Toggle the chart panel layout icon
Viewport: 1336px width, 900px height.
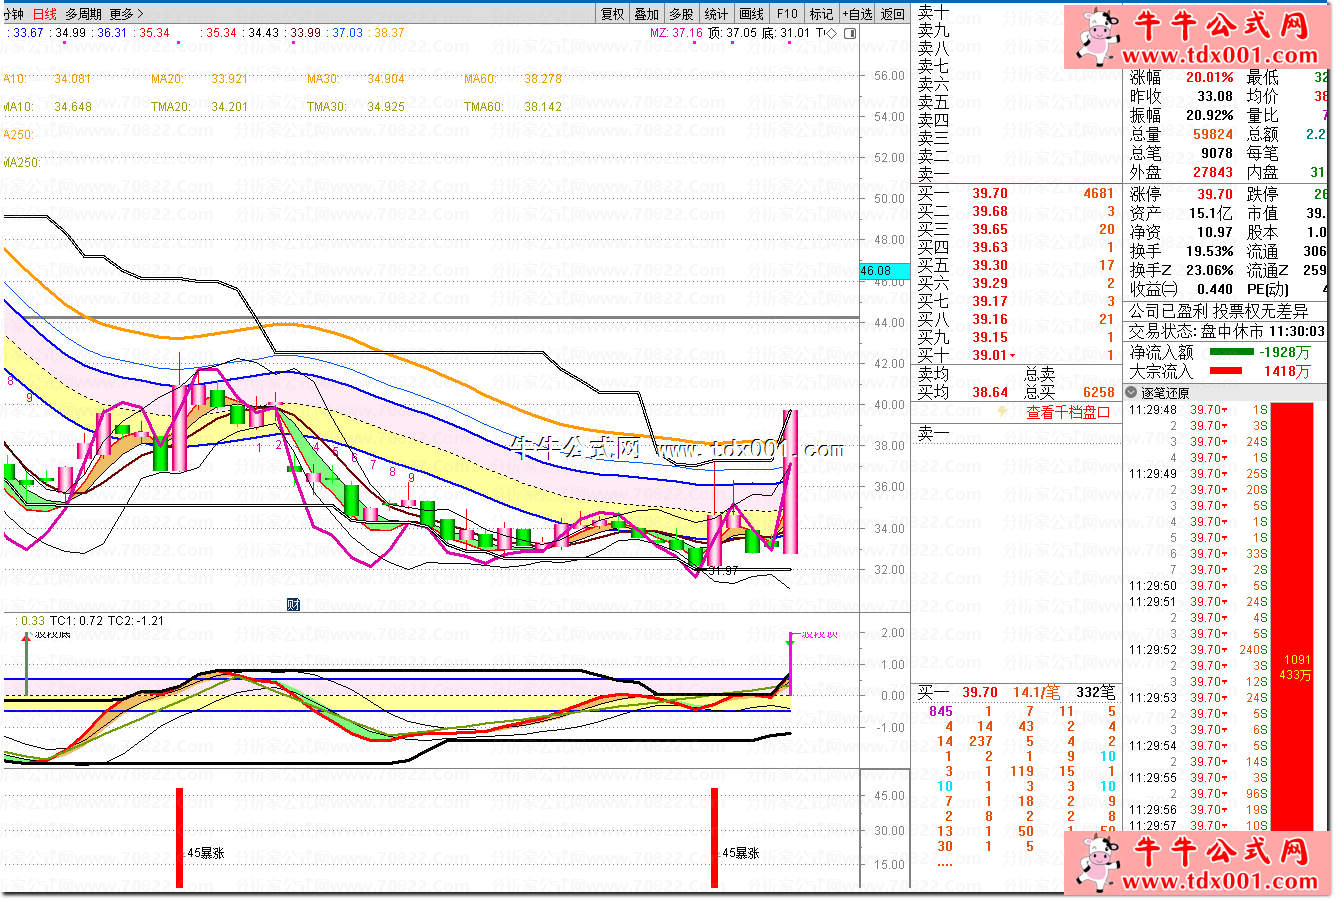(850, 33)
